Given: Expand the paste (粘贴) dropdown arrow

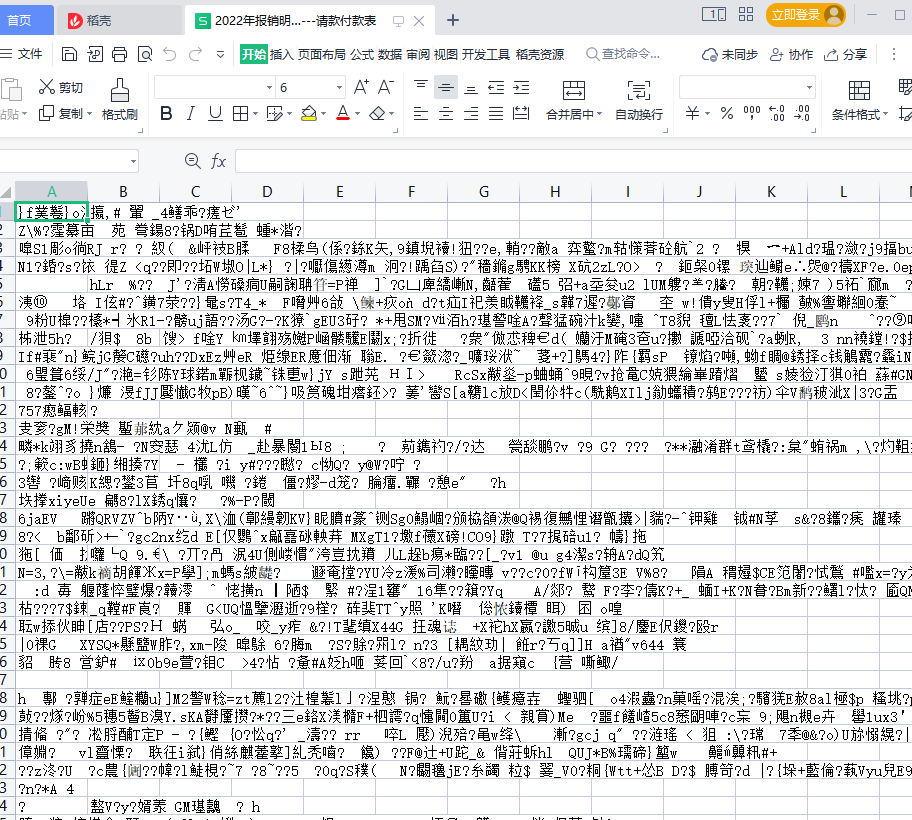Looking at the screenshot, I should tap(24, 114).
